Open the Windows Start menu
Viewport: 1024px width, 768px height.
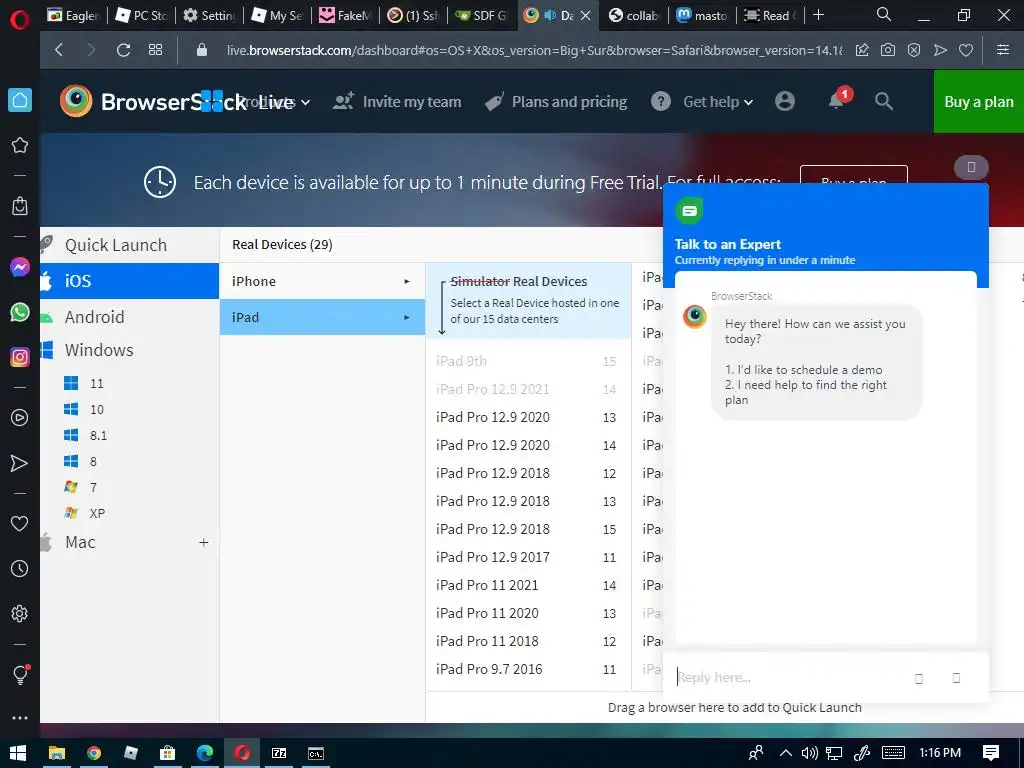click(18, 753)
